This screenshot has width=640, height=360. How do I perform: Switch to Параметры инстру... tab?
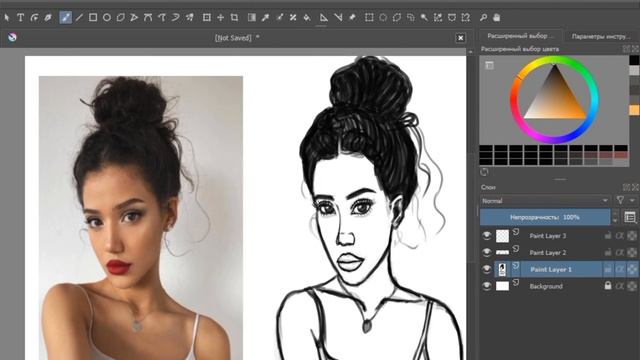pos(601,36)
